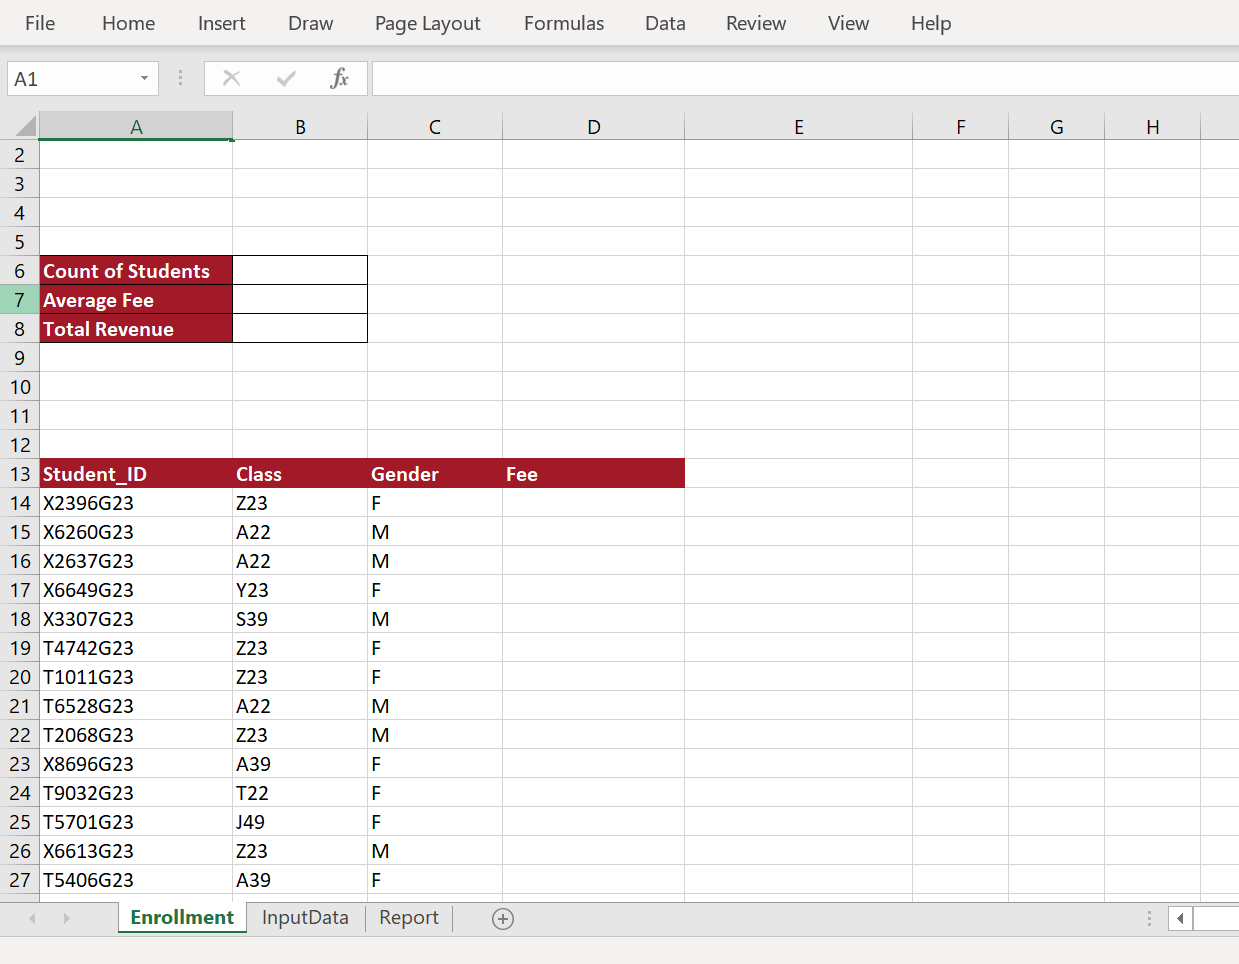Open the Report sheet tab
Screen dimensions: 1239x964
click(x=408, y=917)
